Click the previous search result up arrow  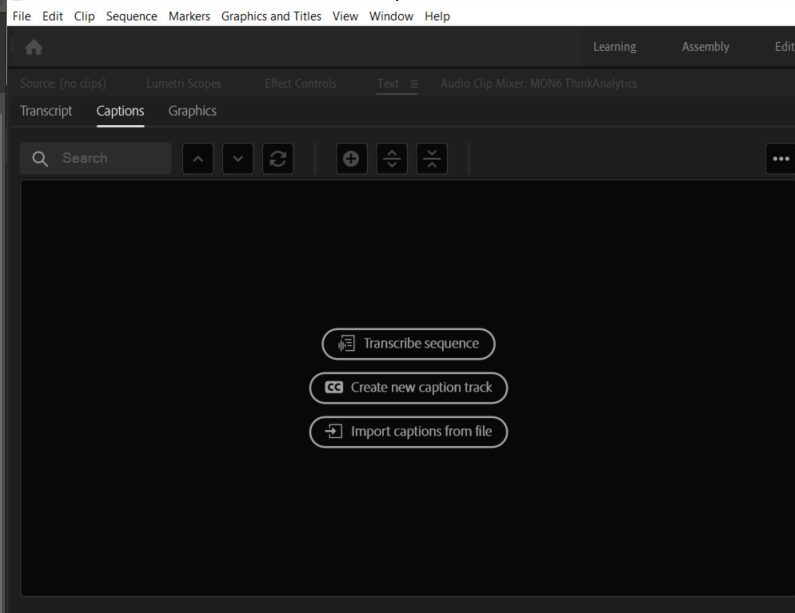[198, 159]
